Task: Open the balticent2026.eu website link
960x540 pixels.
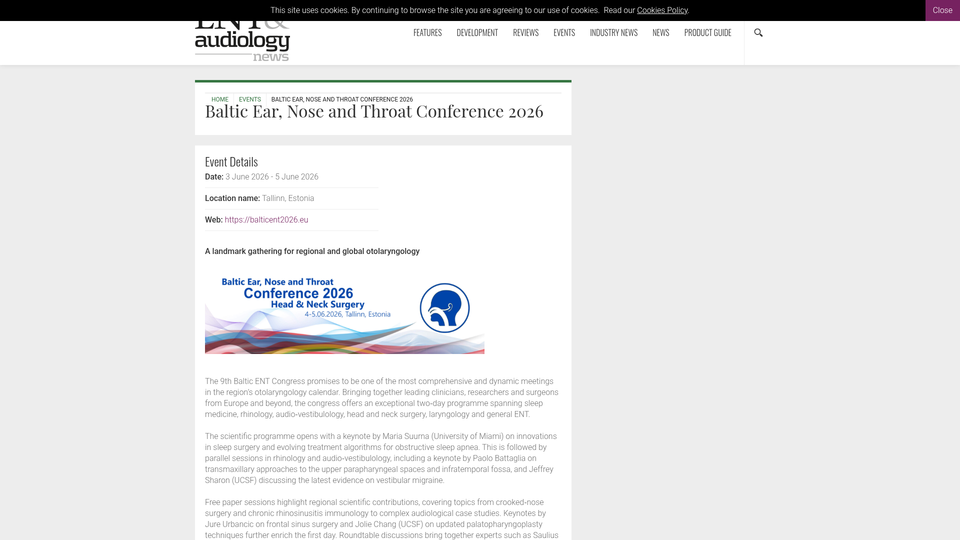Action: pyautogui.click(x=266, y=220)
